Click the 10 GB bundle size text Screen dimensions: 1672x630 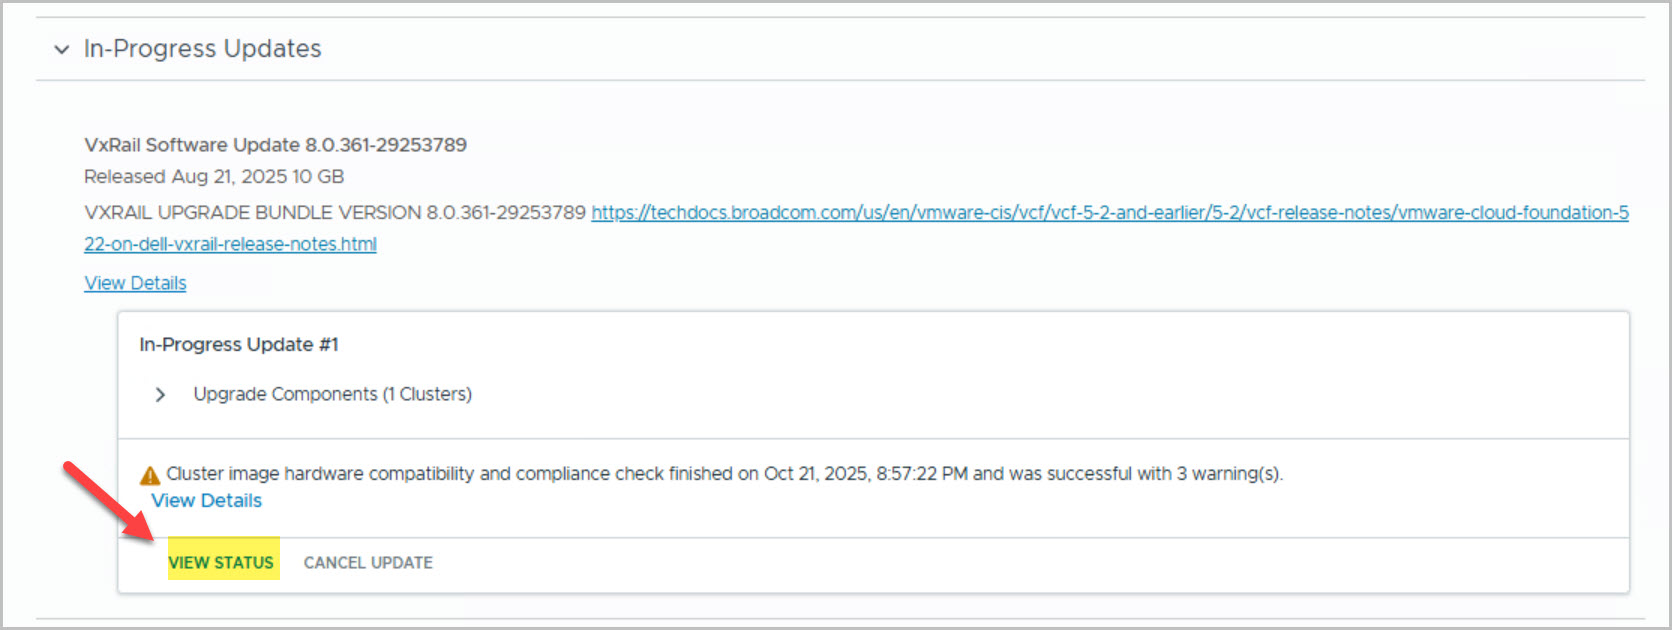coord(318,177)
